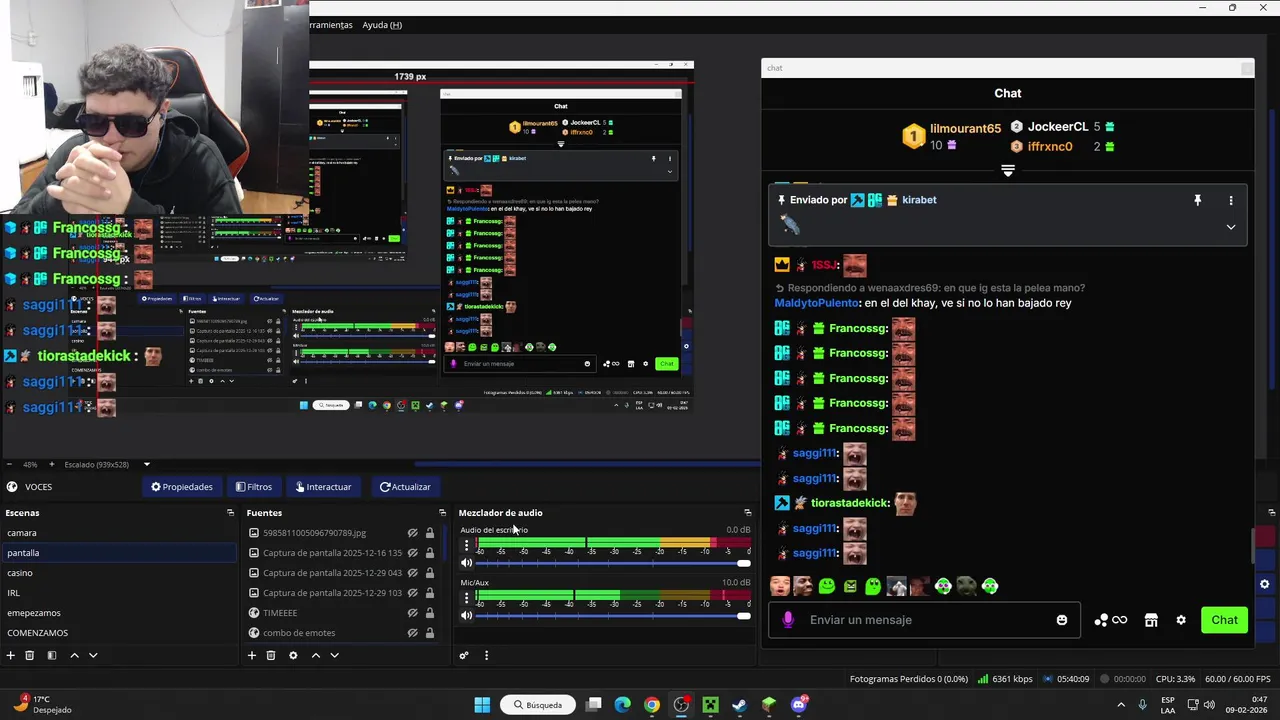Open Steam from the taskbar

click(739, 705)
